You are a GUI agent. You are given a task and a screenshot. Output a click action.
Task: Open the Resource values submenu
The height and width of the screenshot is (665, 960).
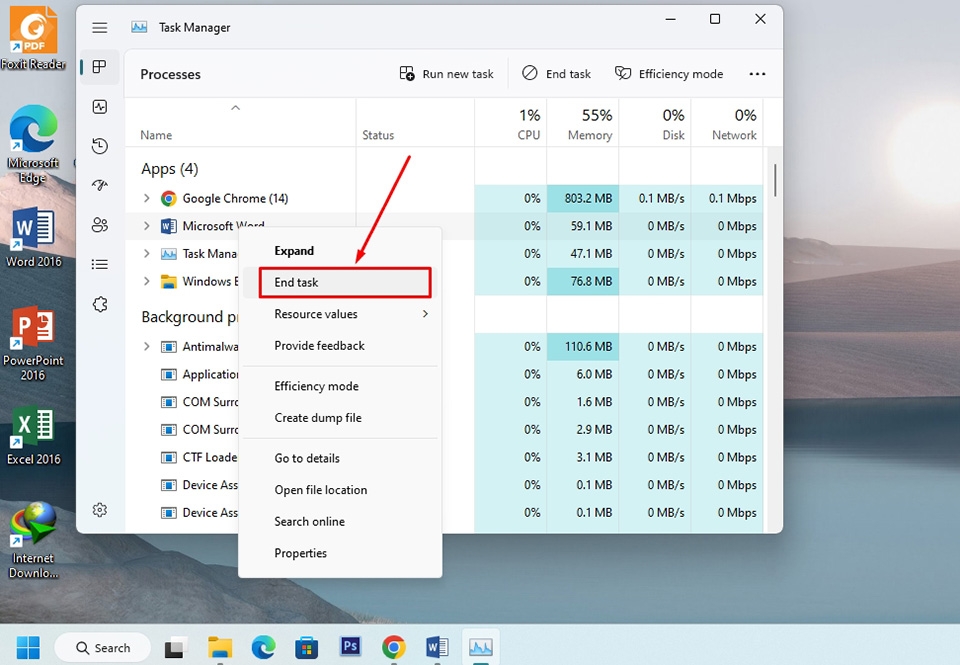[316, 313]
